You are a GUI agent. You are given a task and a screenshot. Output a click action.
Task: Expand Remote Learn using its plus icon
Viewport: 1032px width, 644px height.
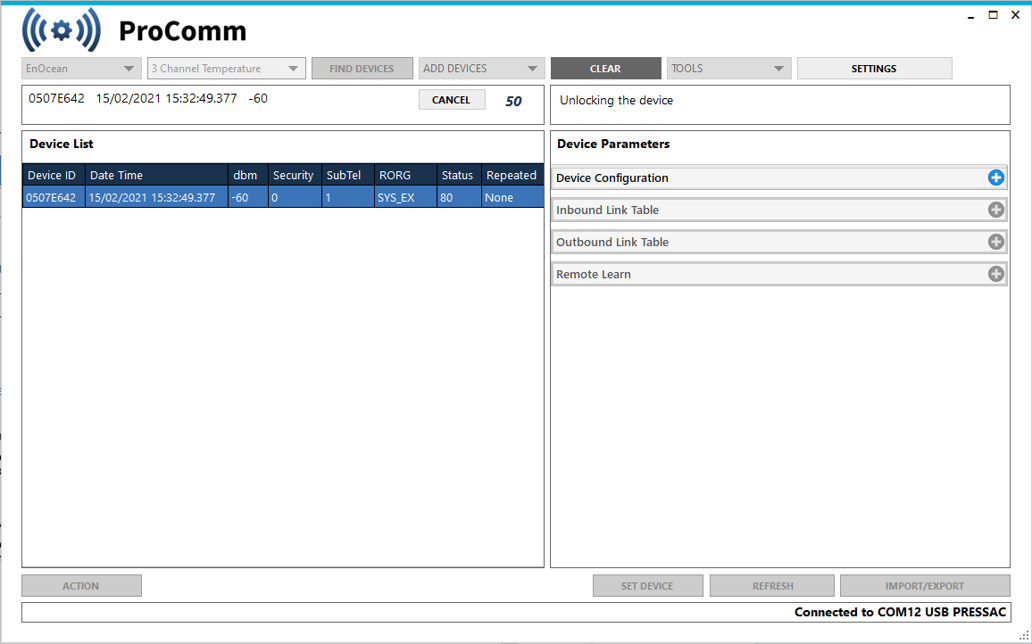point(996,273)
